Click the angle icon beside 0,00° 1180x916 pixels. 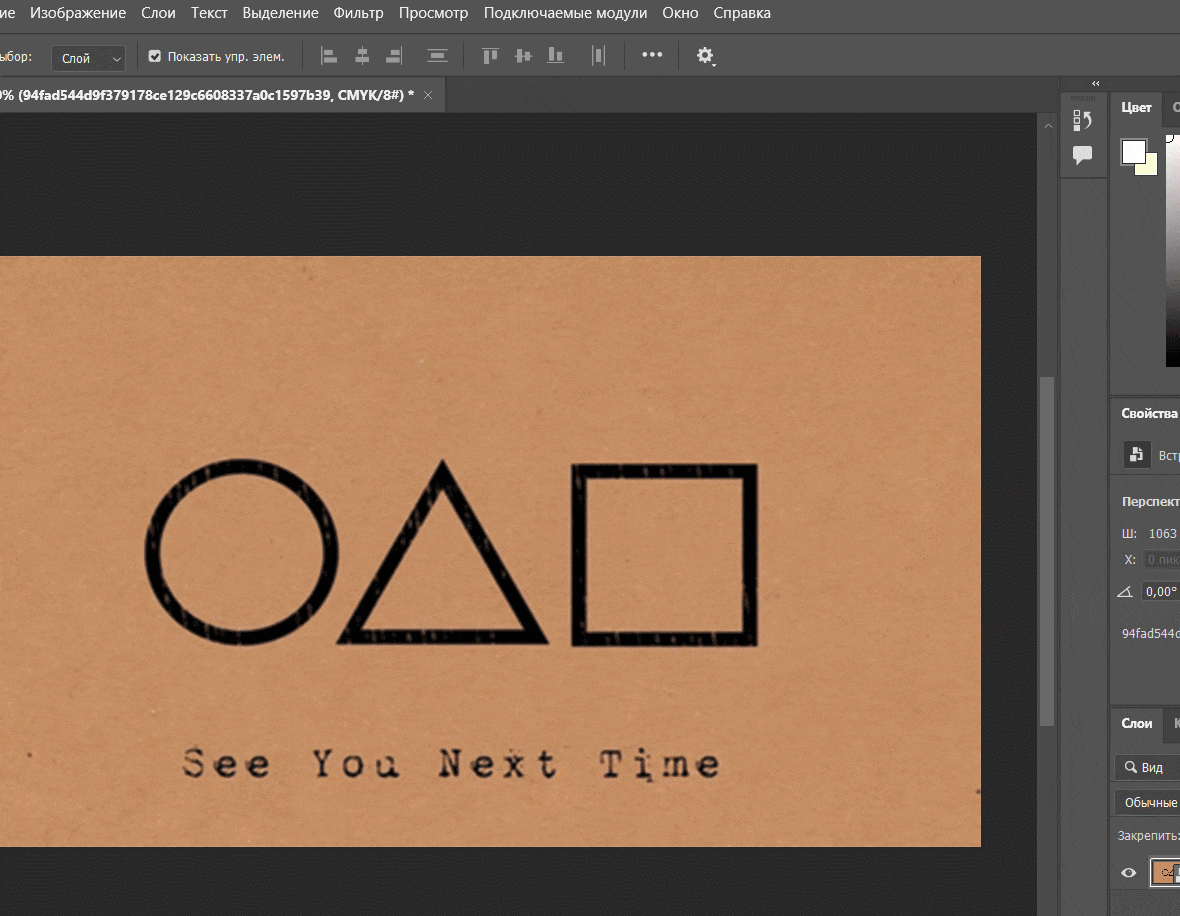click(1125, 592)
